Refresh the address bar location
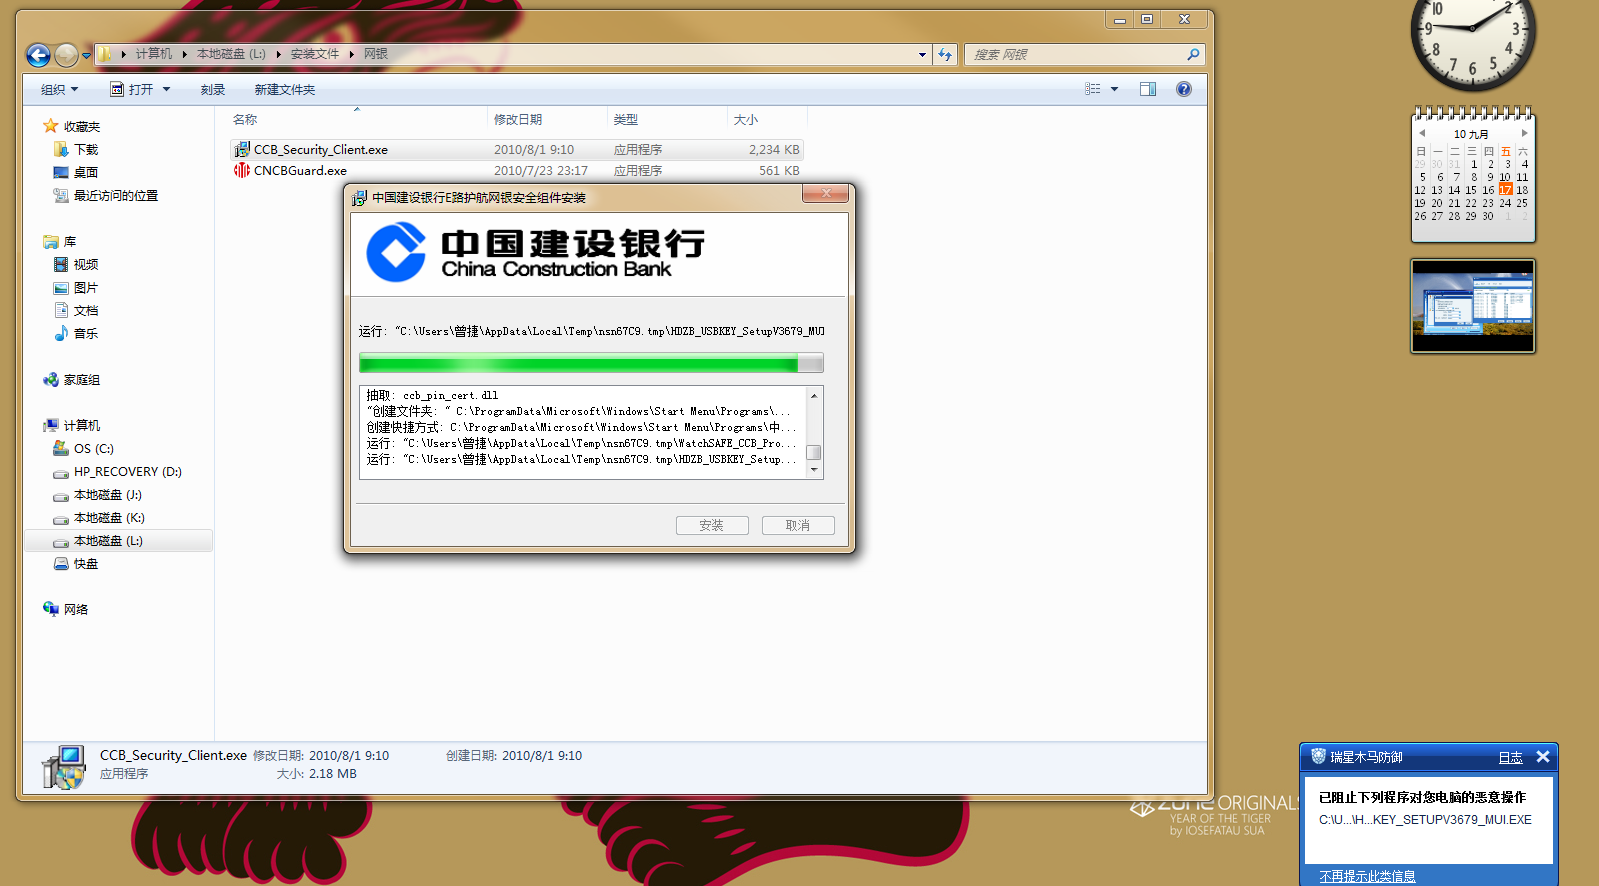 click(945, 54)
